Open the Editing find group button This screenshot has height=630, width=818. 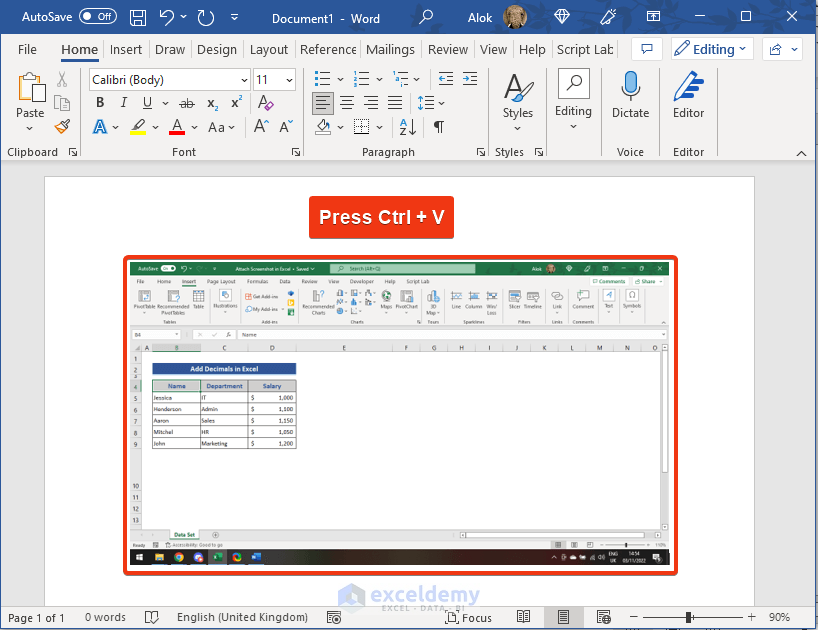573,99
